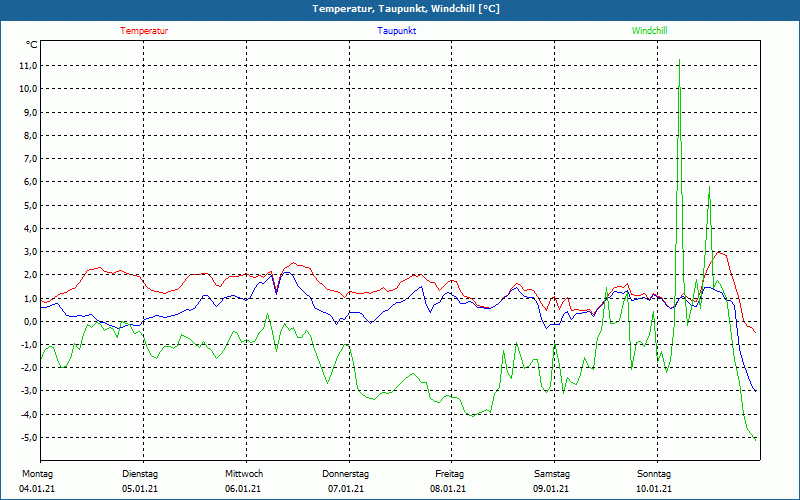Click the date '04.01.21'
Screen dimensions: 800x500
[37, 489]
